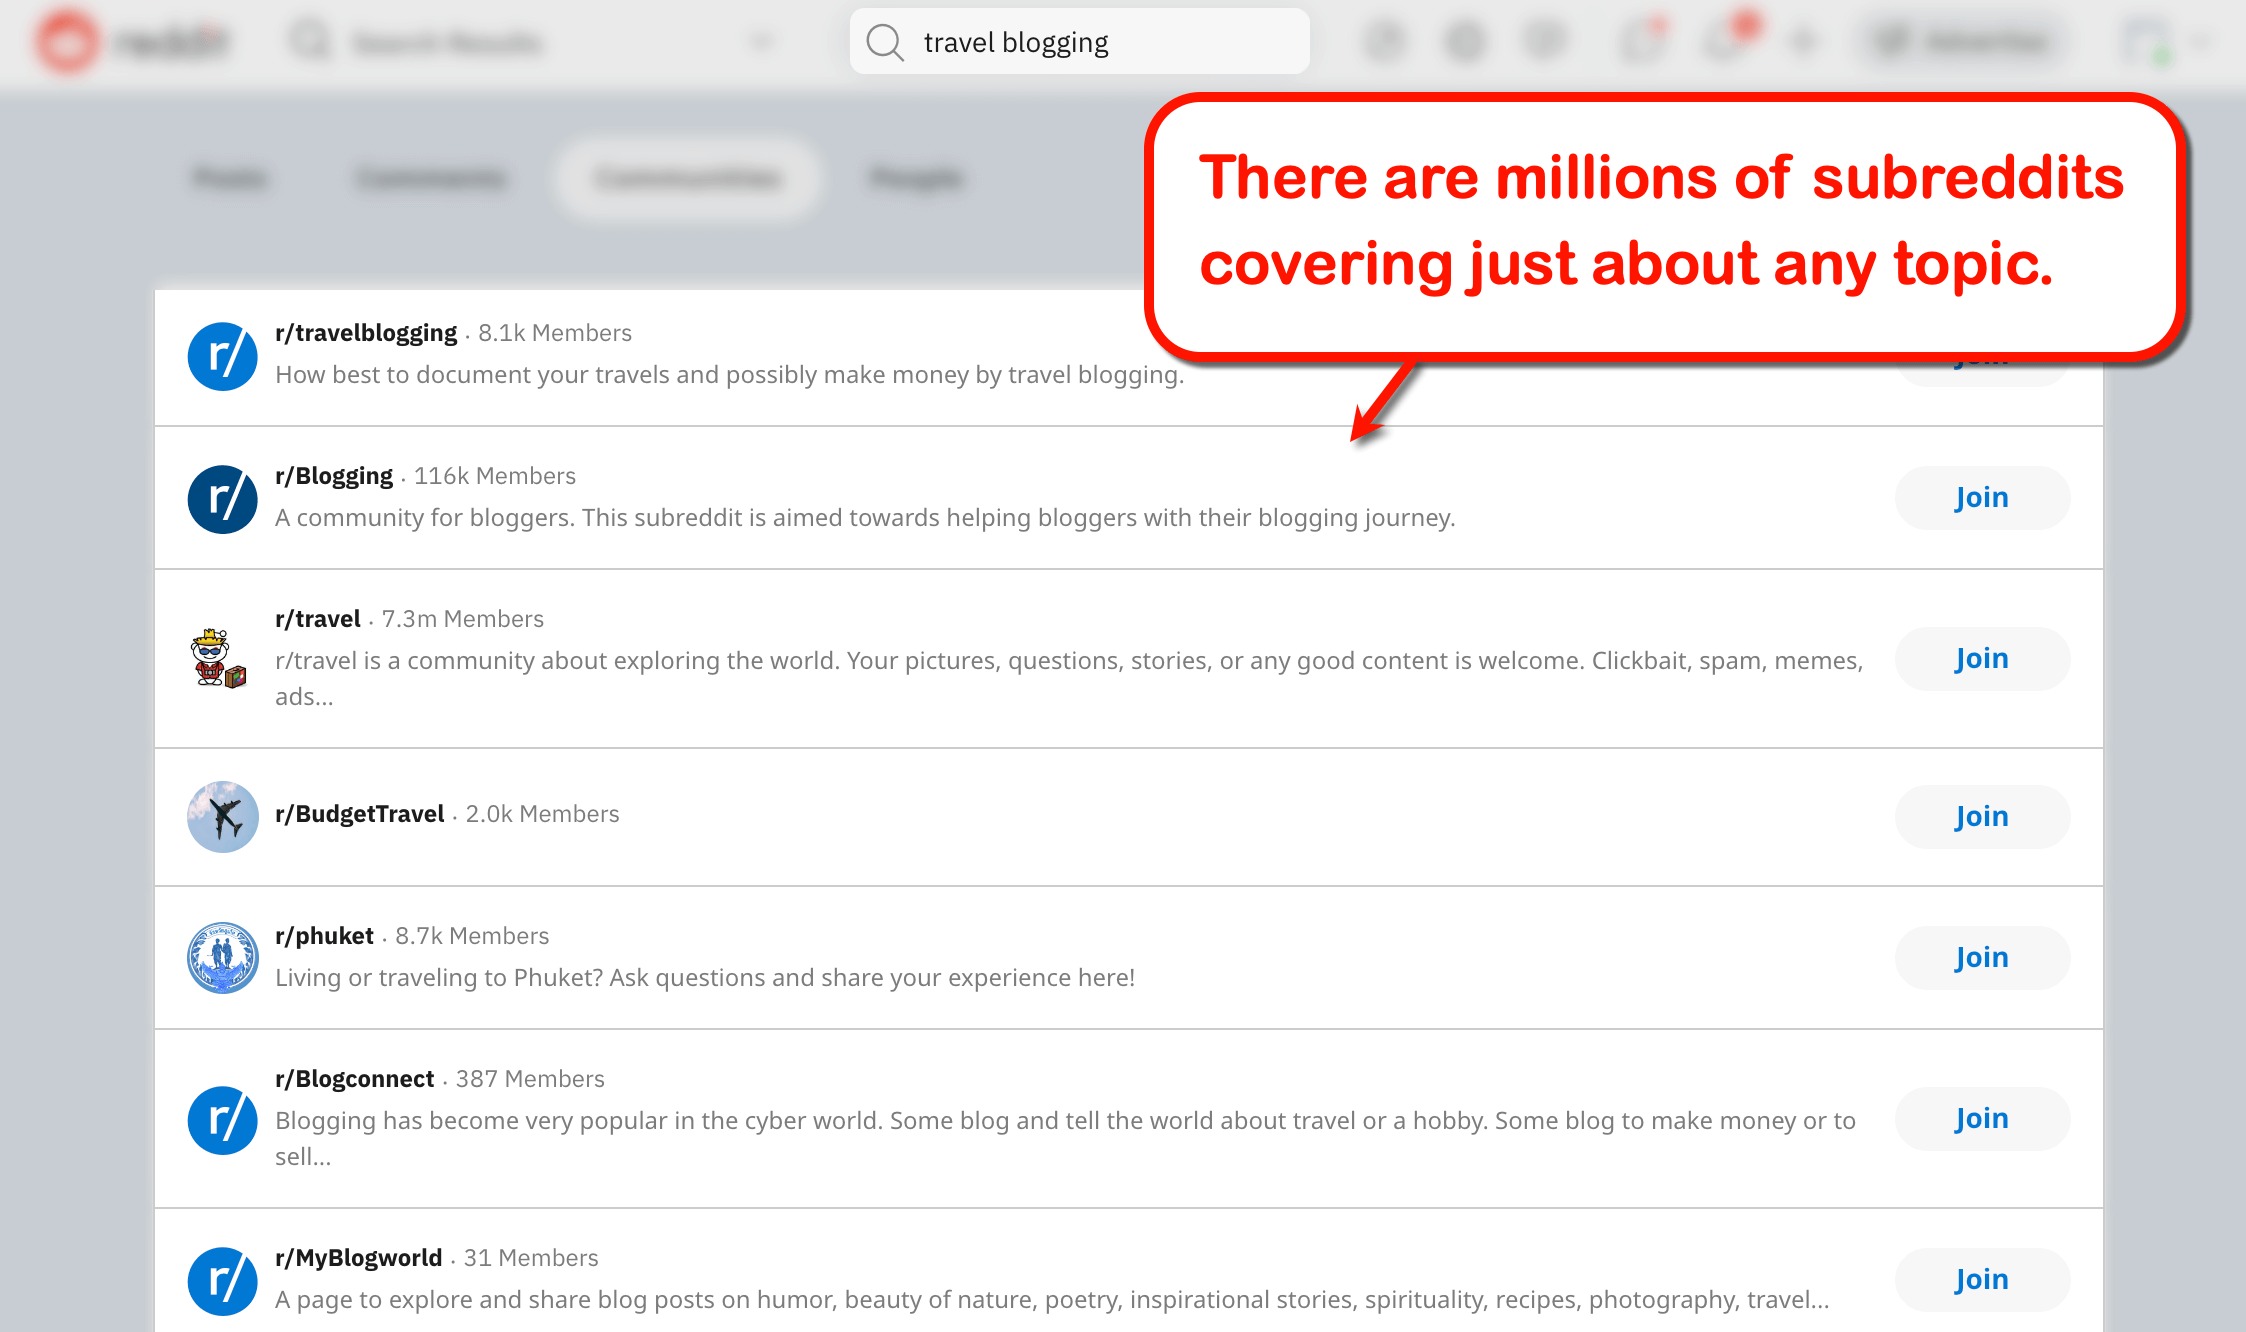Click the r/phuket description text
Screen dimensions: 2246x1332
[x=705, y=978]
